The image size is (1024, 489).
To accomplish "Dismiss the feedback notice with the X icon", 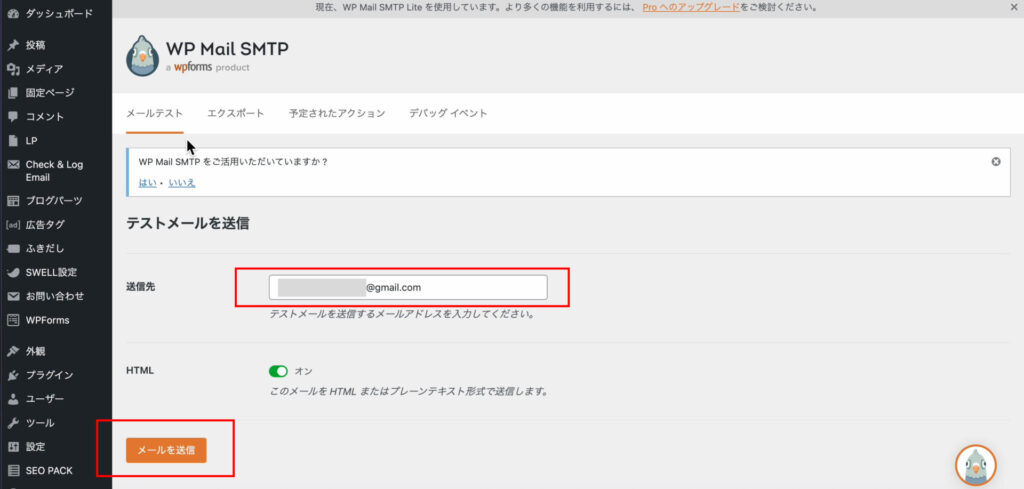I will point(996,162).
